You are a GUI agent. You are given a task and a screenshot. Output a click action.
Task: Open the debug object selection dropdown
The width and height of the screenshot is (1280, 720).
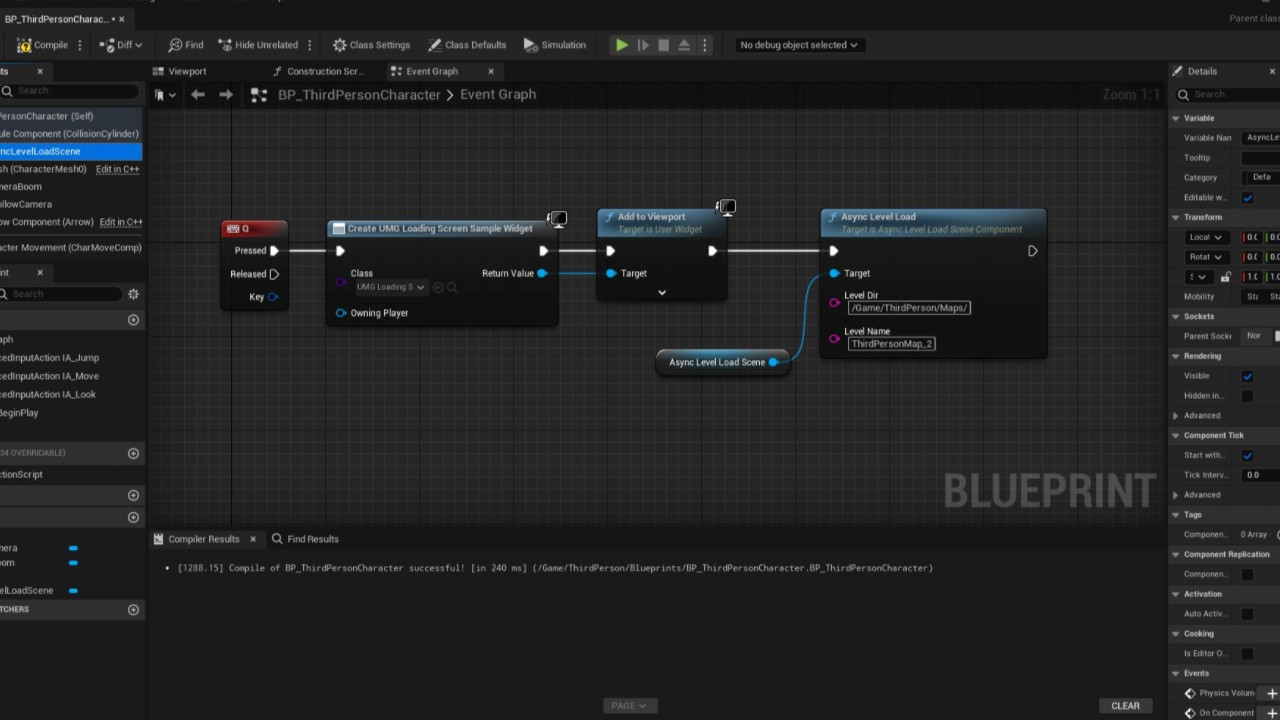(x=798, y=45)
